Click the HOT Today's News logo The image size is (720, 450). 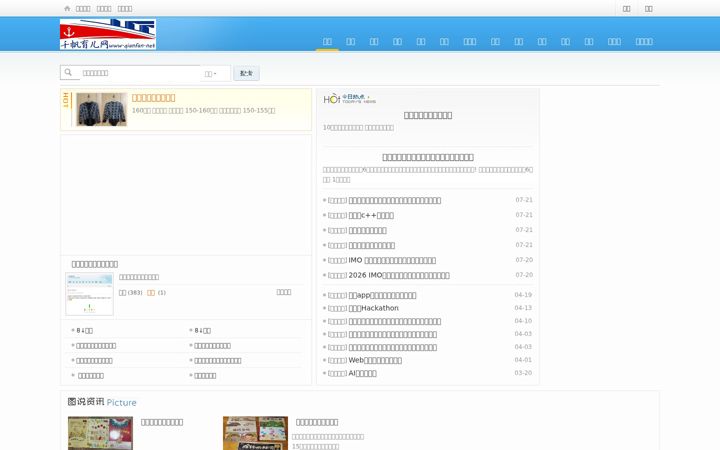[349, 99]
